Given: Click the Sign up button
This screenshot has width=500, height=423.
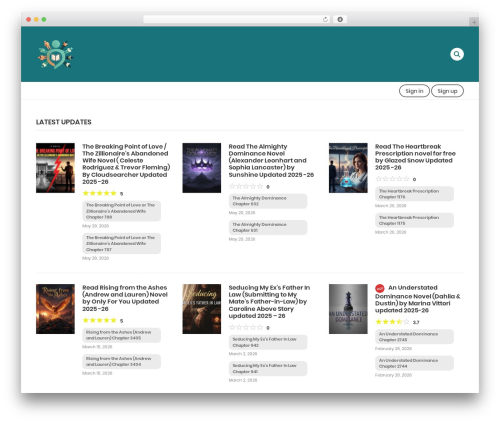Looking at the screenshot, I should coord(447,91).
